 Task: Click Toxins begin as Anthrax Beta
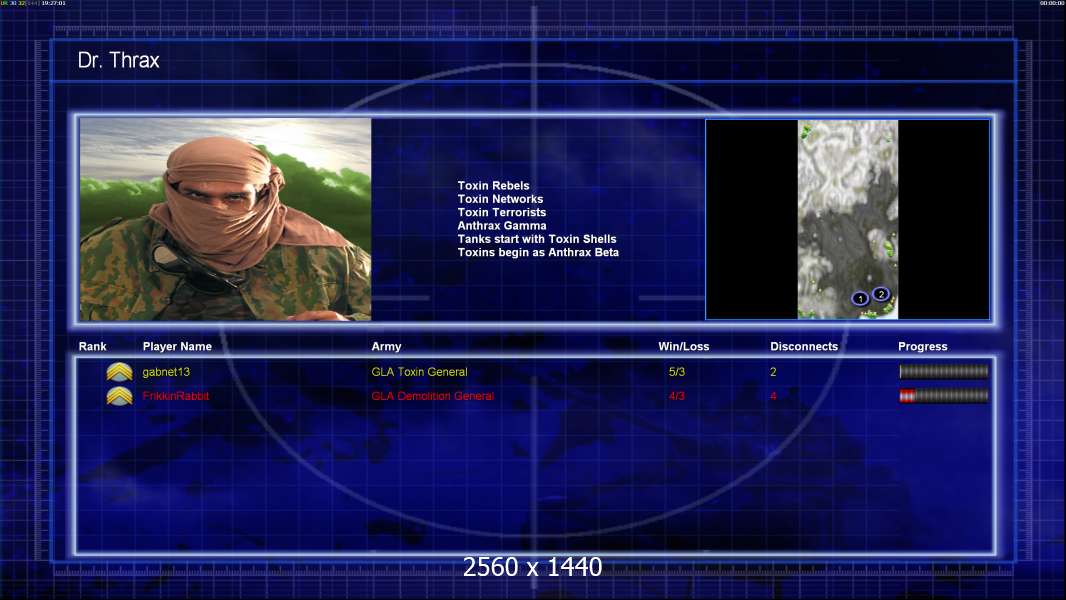click(538, 252)
